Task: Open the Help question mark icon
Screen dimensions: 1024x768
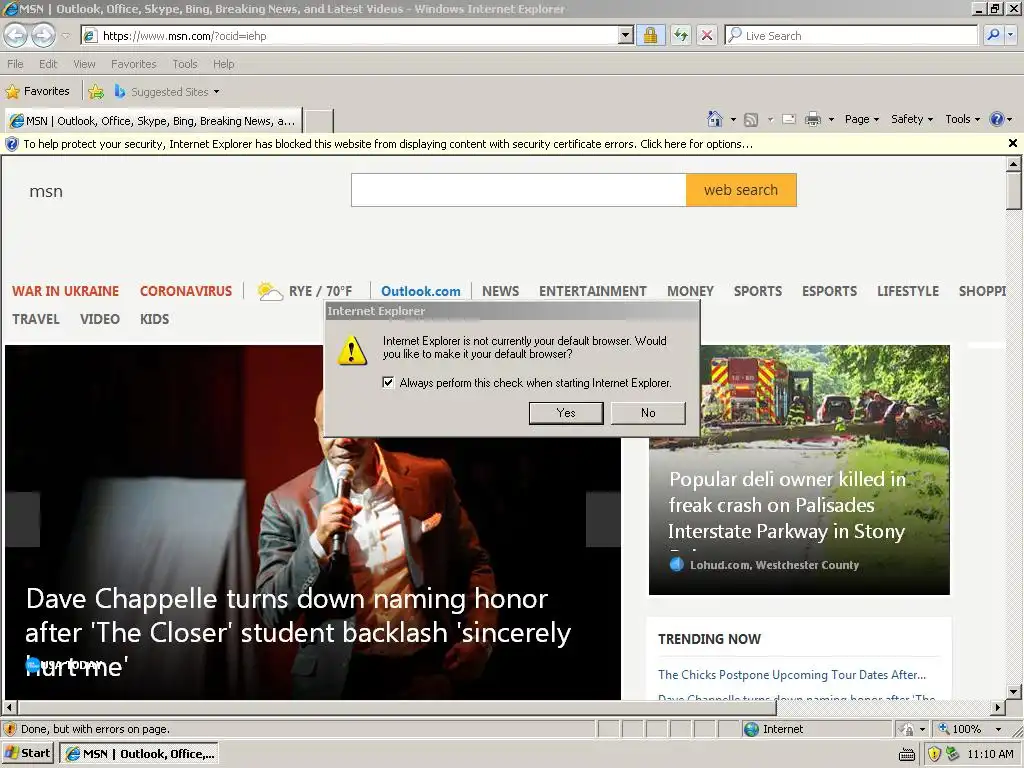Action: pyautogui.click(x=997, y=119)
